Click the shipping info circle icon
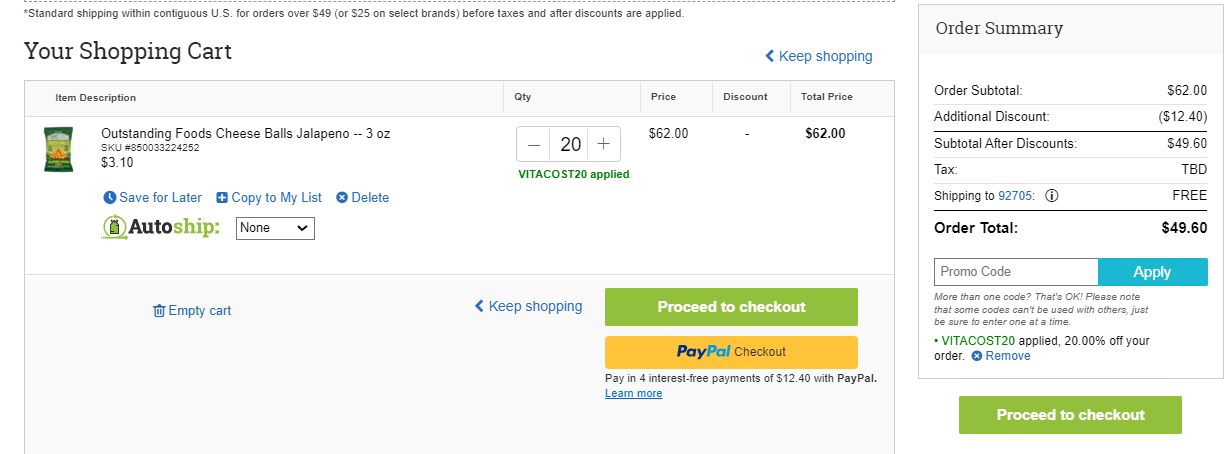 [1052, 196]
